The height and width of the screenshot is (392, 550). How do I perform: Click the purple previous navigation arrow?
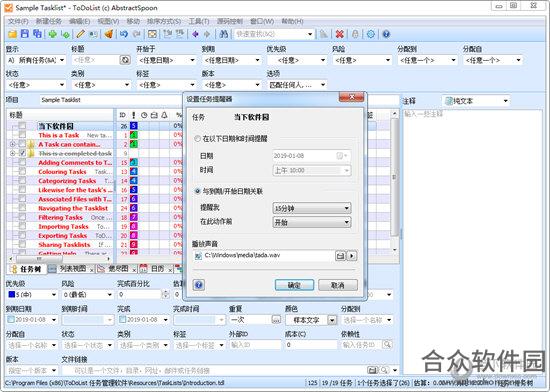[x=195, y=34]
